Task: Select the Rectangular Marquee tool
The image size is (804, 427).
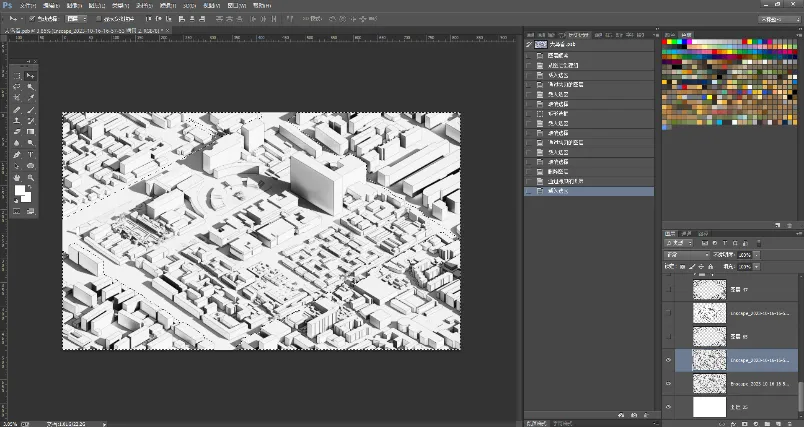Action: click(x=17, y=76)
